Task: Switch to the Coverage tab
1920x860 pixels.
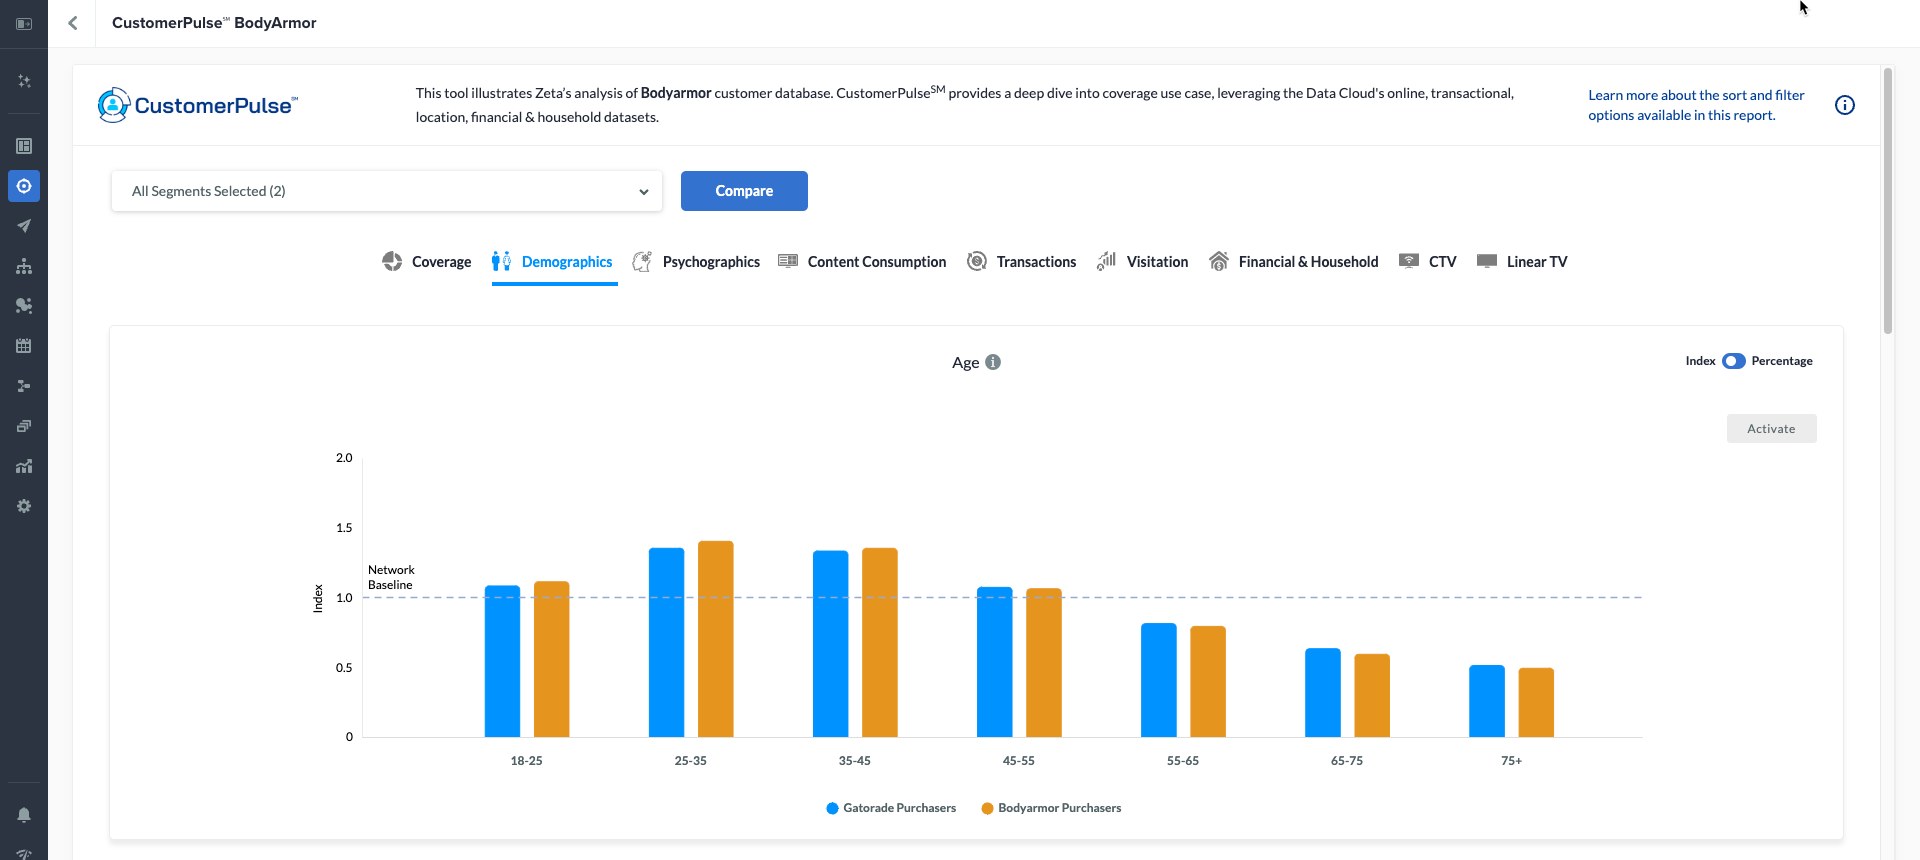Action: pyautogui.click(x=427, y=262)
